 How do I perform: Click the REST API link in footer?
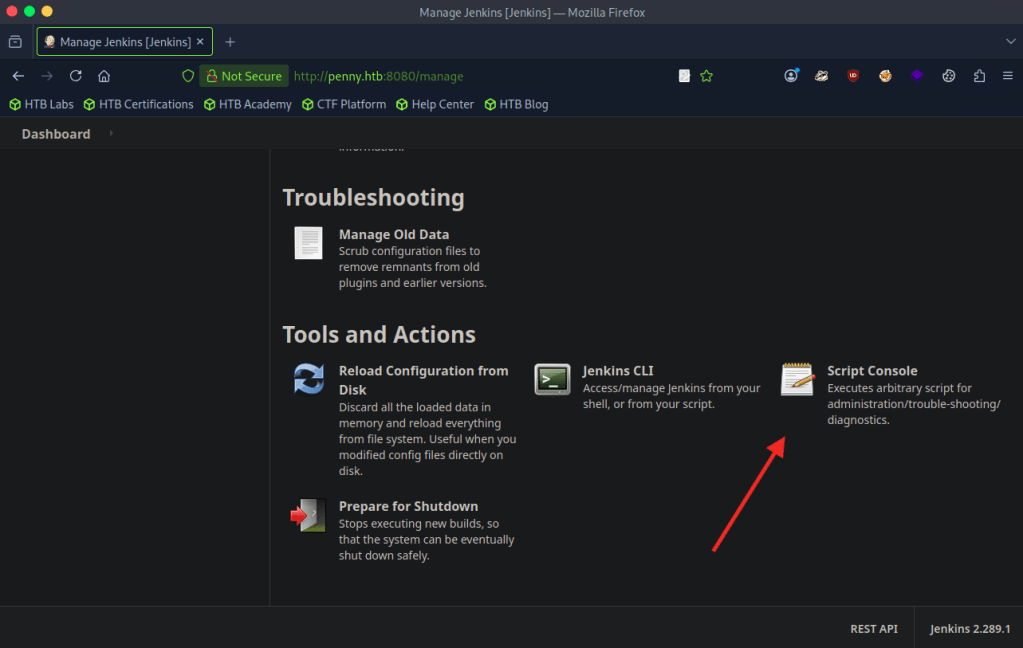click(873, 629)
